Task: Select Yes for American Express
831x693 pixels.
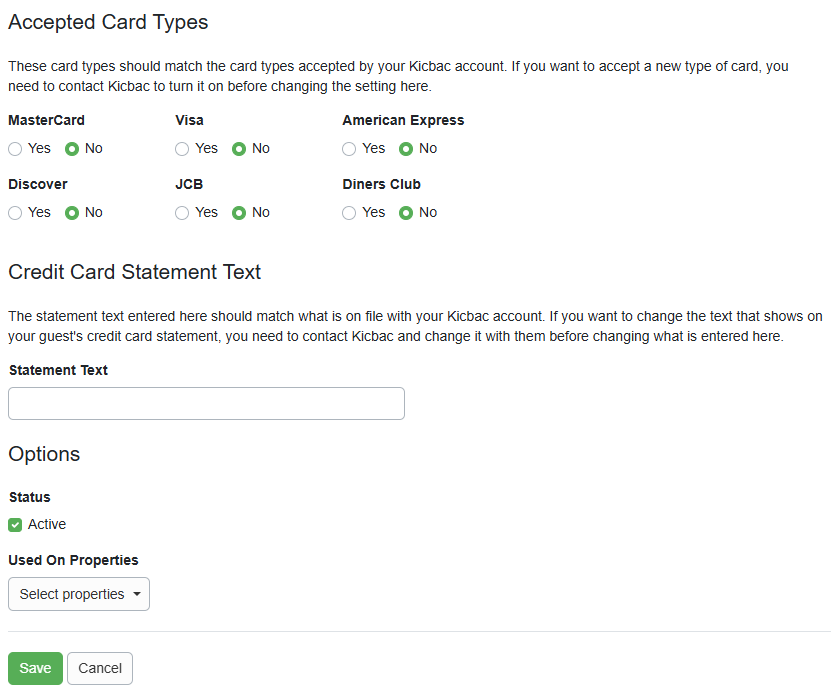Action: point(348,148)
